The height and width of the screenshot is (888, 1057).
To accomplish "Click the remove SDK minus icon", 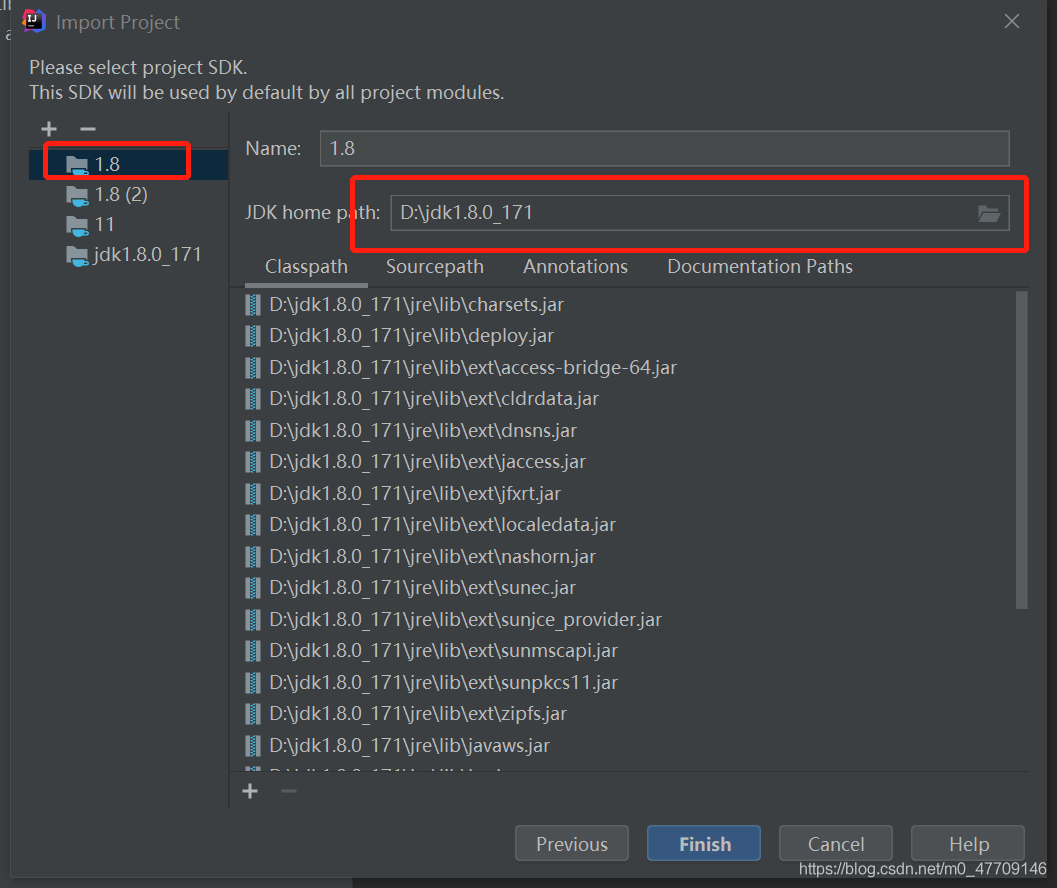I will point(88,129).
